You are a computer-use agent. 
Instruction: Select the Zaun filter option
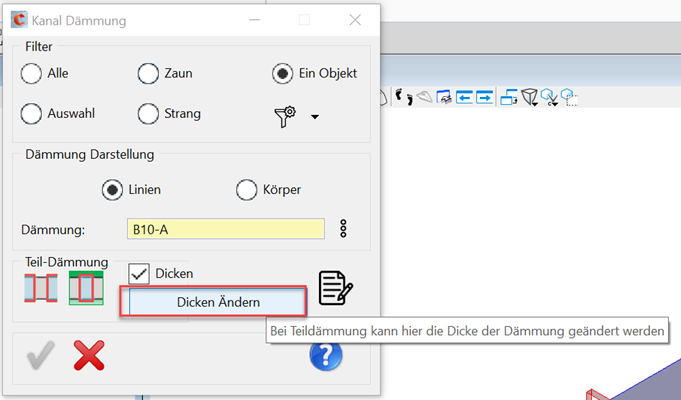coord(148,73)
